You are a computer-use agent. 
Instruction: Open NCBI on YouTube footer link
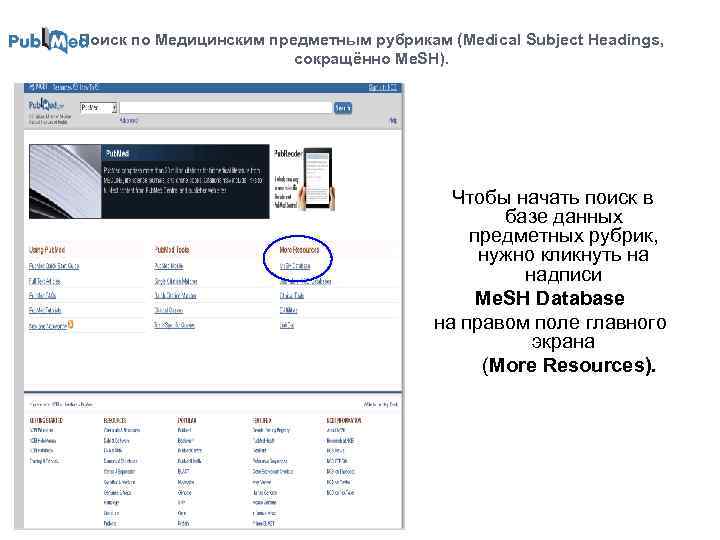340,492
